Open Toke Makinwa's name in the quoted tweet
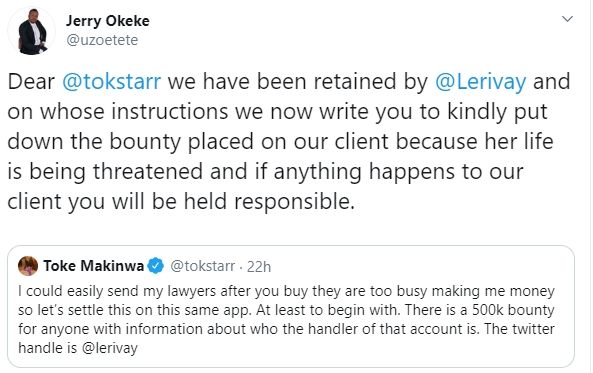Viewport: 593px width, 373px height. tap(93, 266)
